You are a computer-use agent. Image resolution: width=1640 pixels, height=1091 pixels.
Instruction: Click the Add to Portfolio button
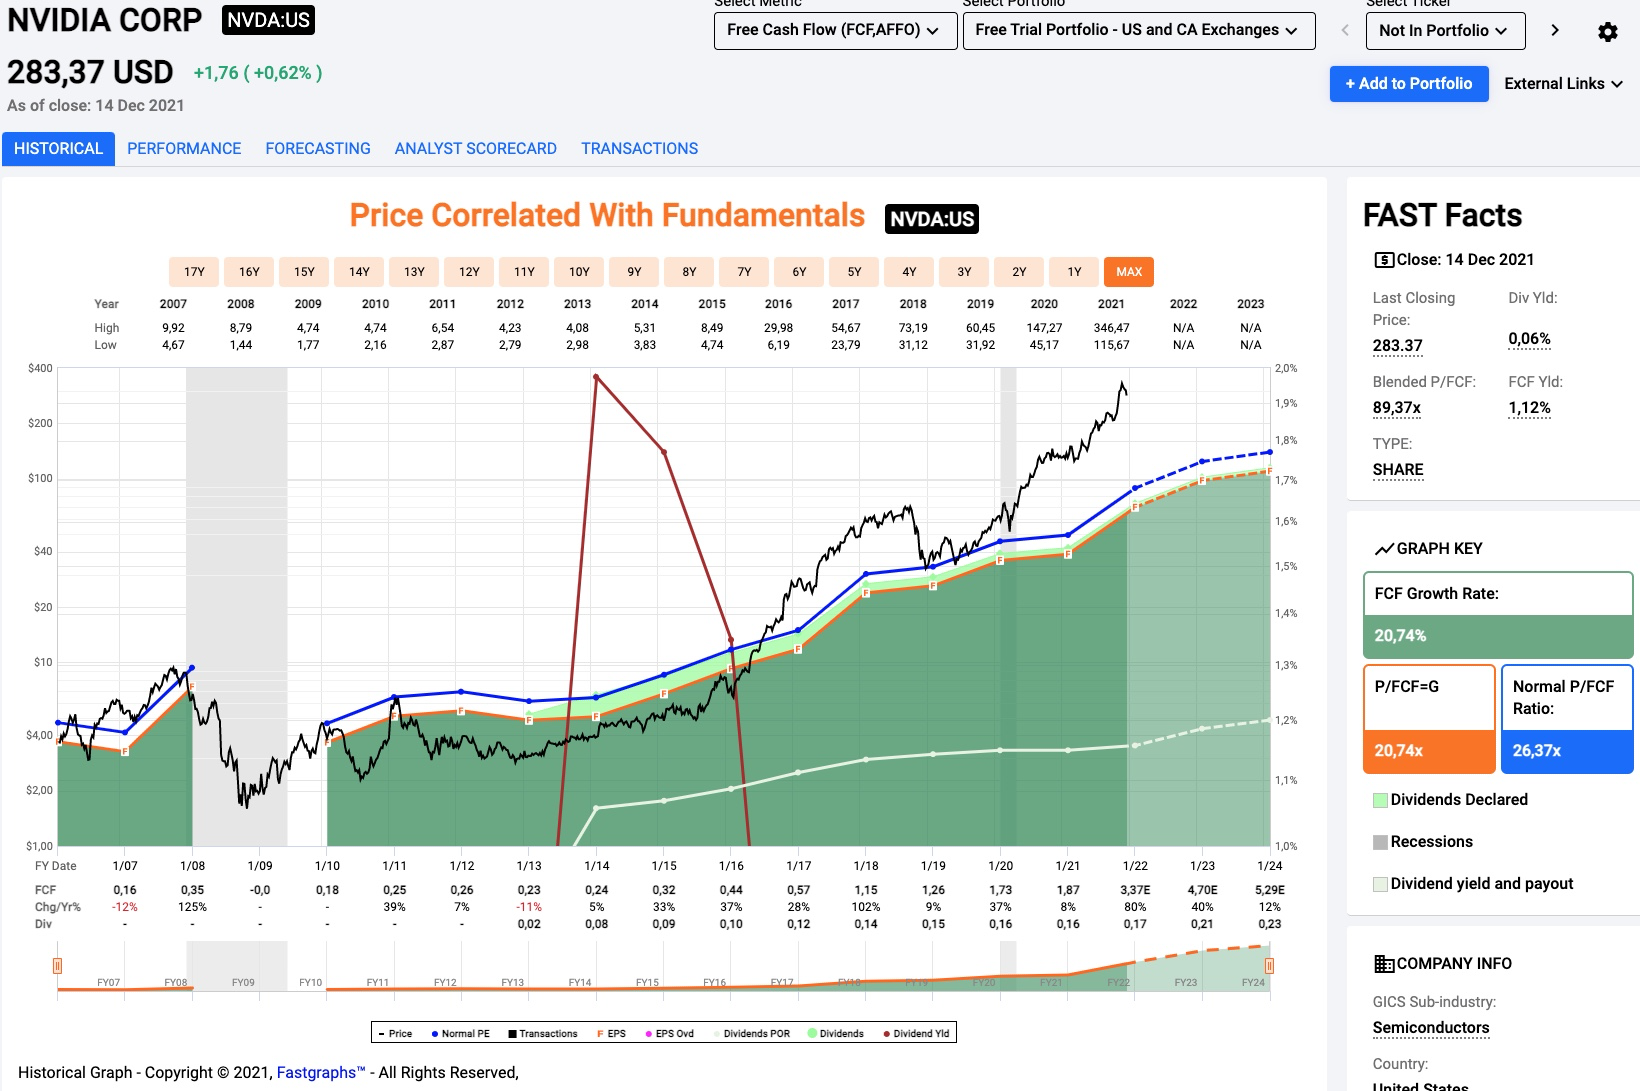1408,84
